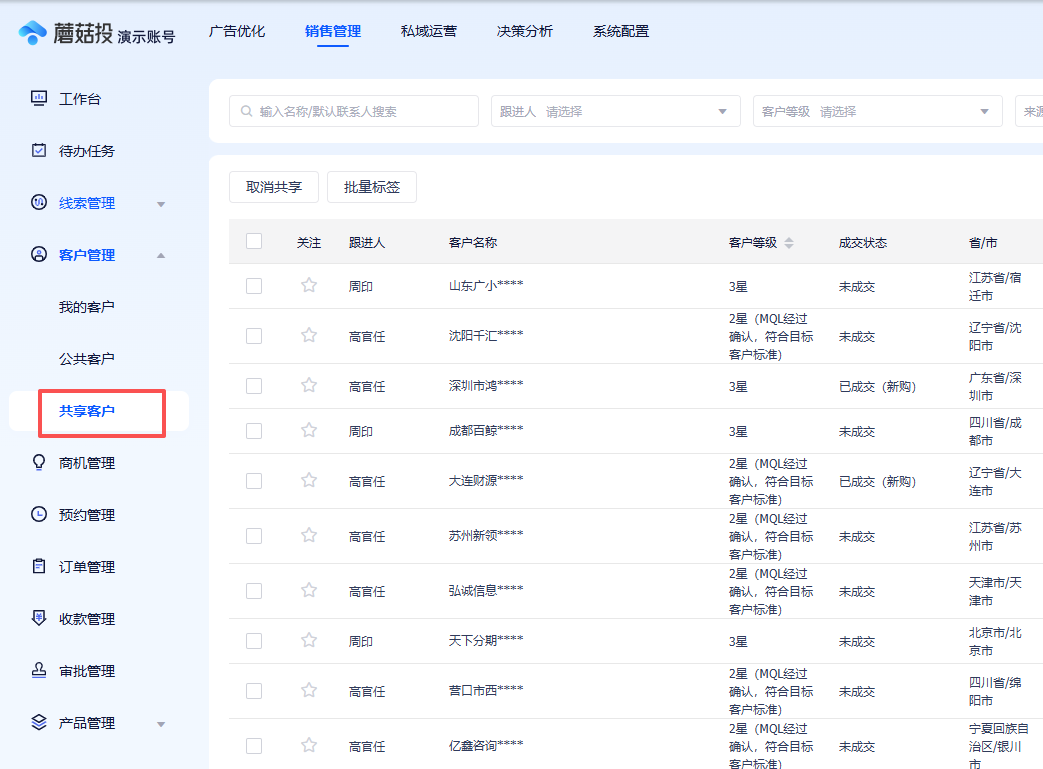1043x769 pixels.
Task: Click the 批量标签 batch label button
Action: click(371, 186)
